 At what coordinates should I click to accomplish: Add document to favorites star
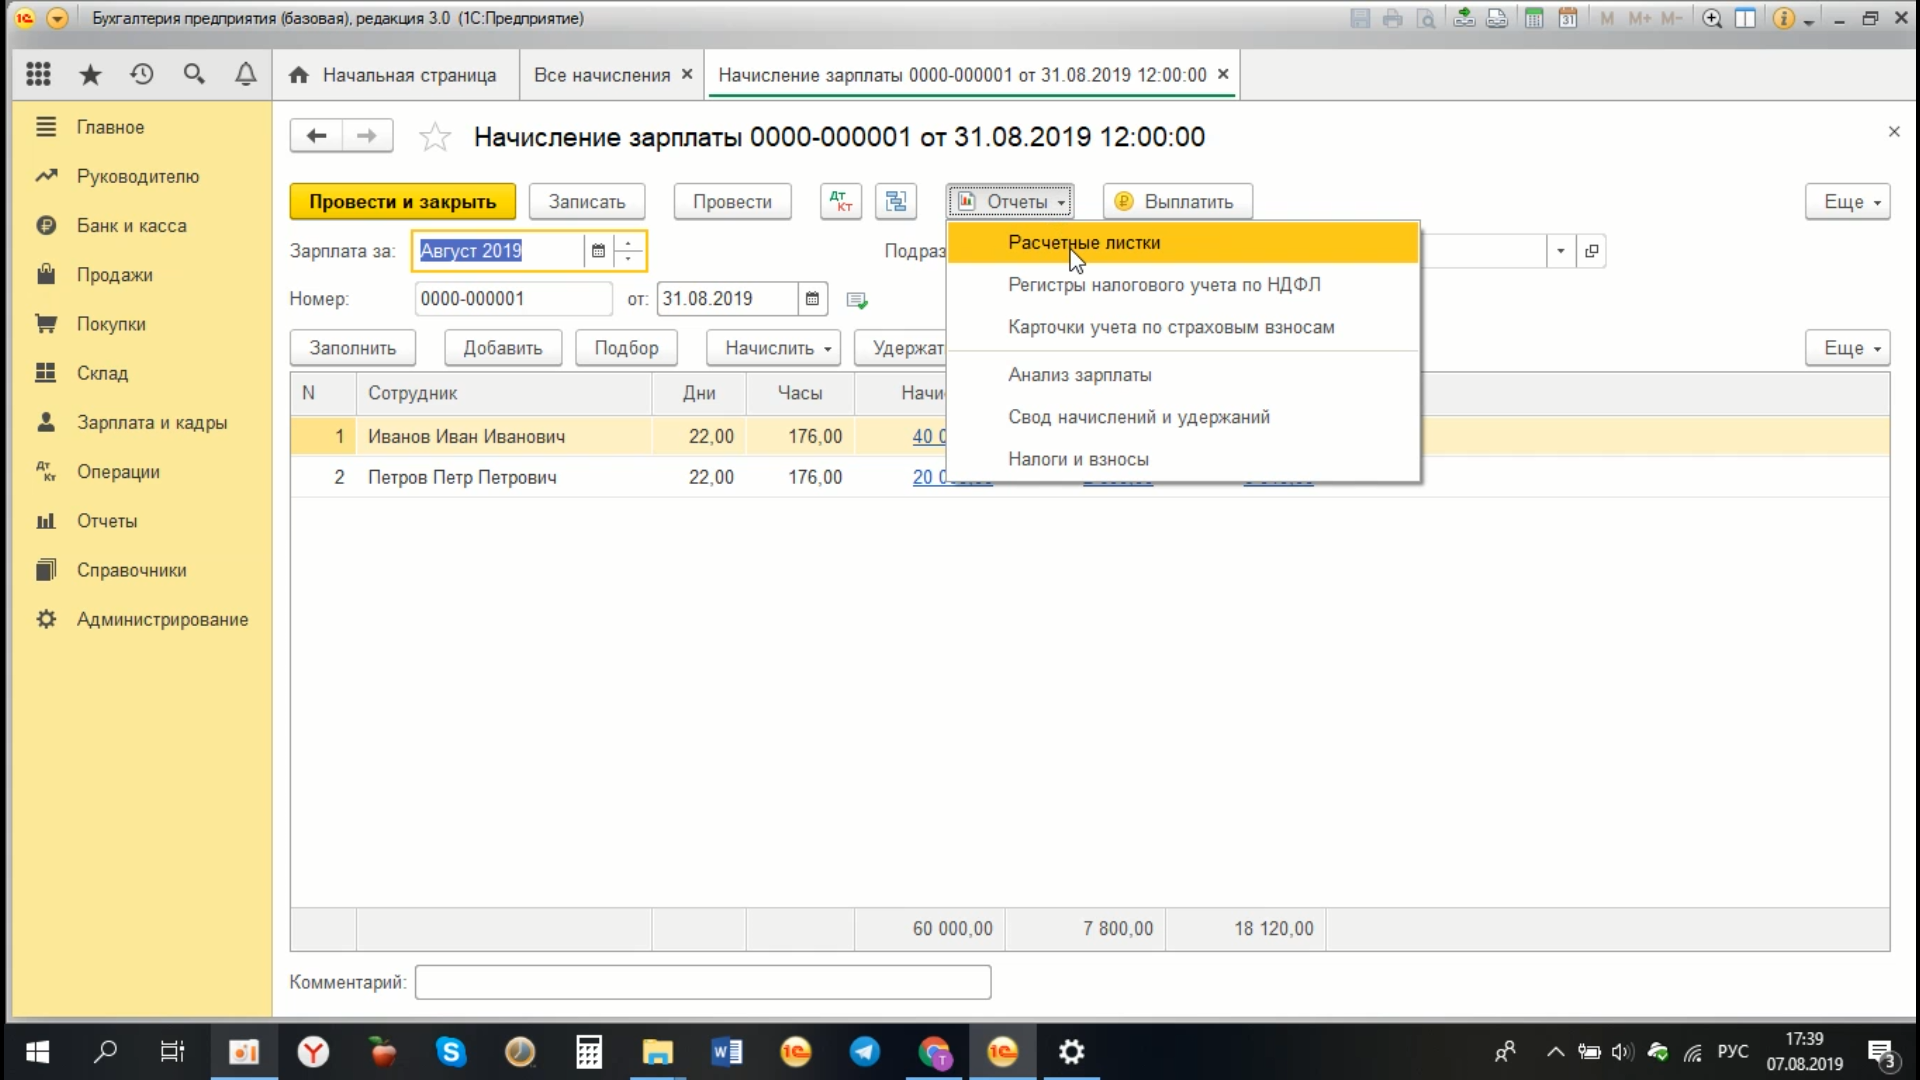[435, 137]
